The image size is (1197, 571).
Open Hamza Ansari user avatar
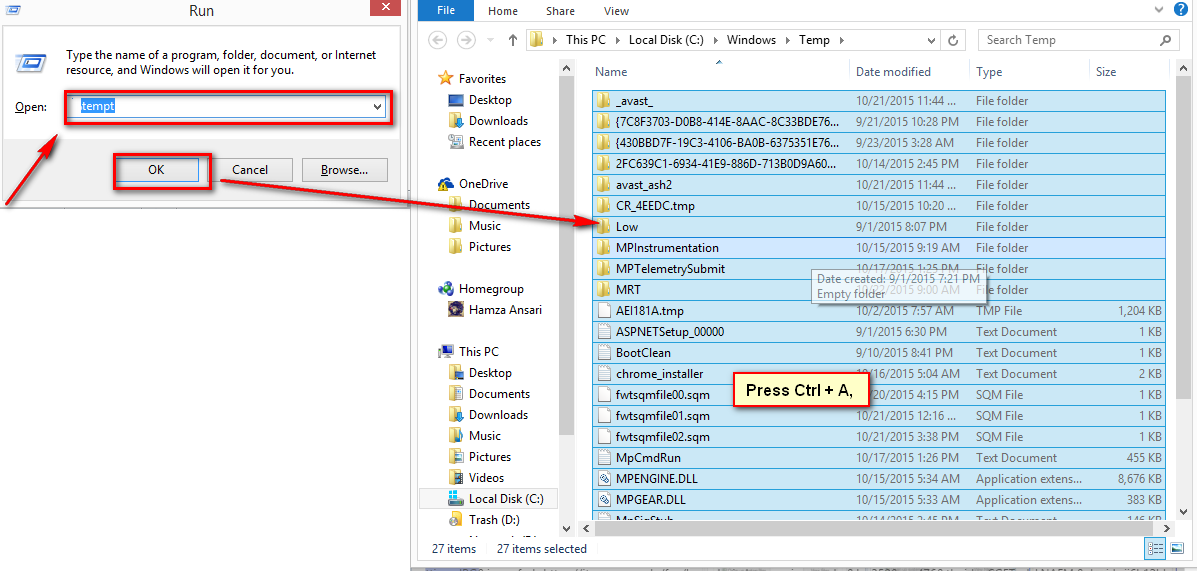click(456, 310)
